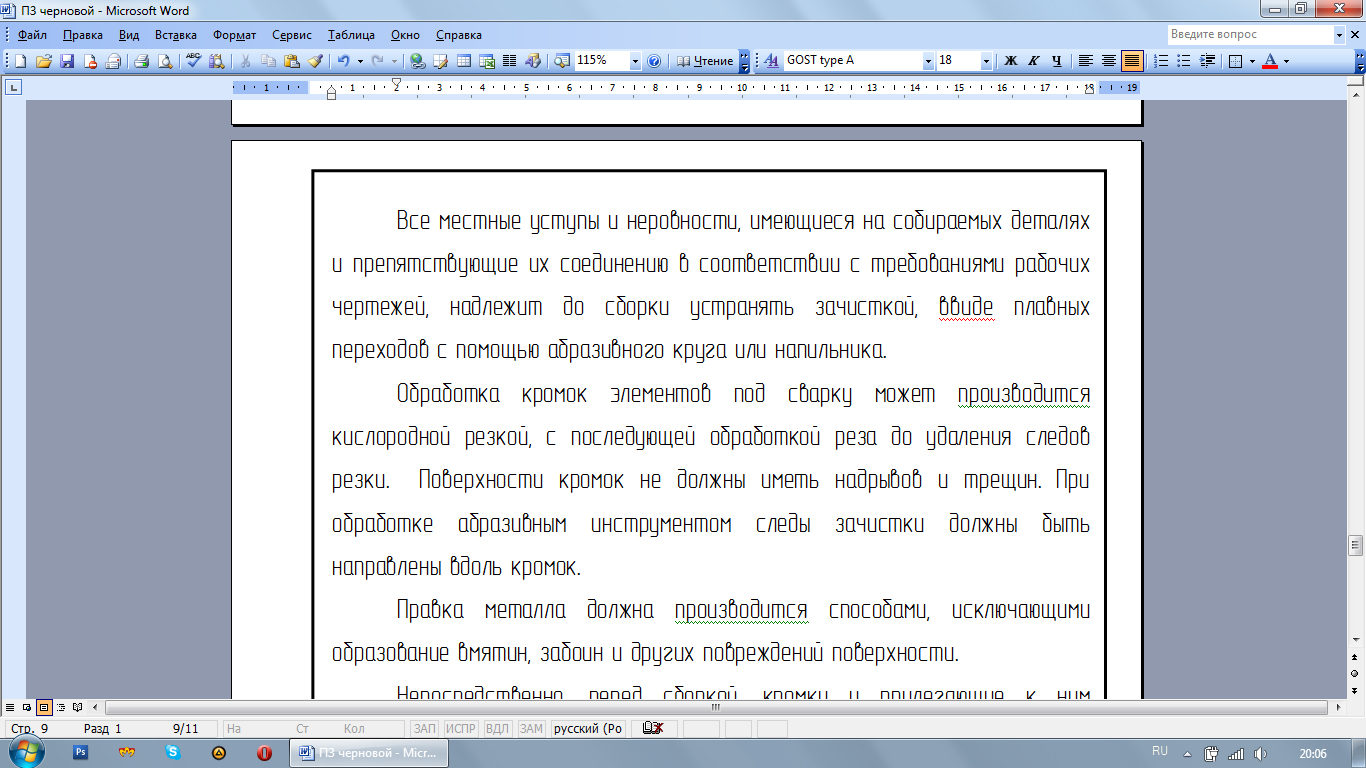
Task: Open the Styles and Formatting pane icon
Action: click(771, 61)
